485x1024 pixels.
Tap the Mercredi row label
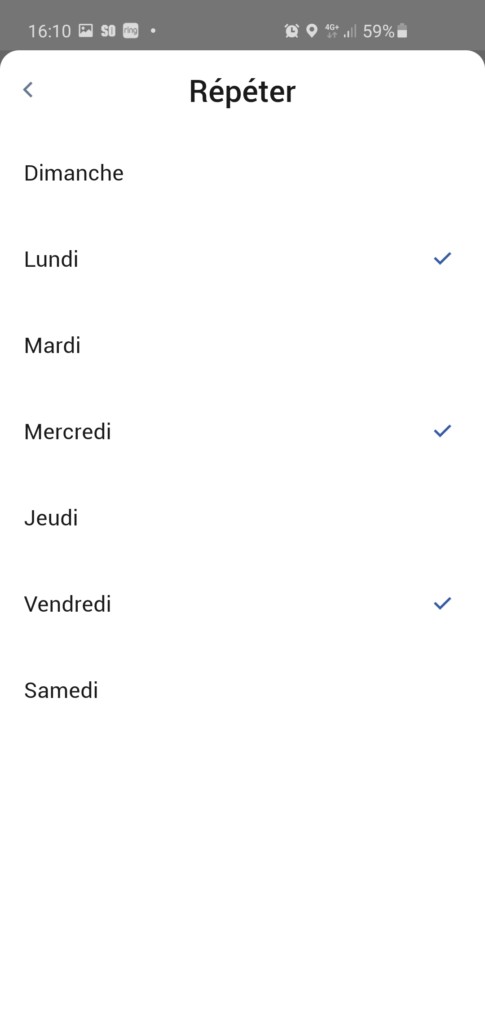coord(68,432)
